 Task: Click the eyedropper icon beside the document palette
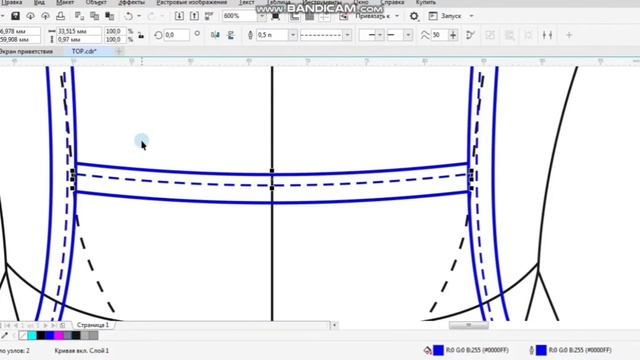pyautogui.click(x=4, y=336)
